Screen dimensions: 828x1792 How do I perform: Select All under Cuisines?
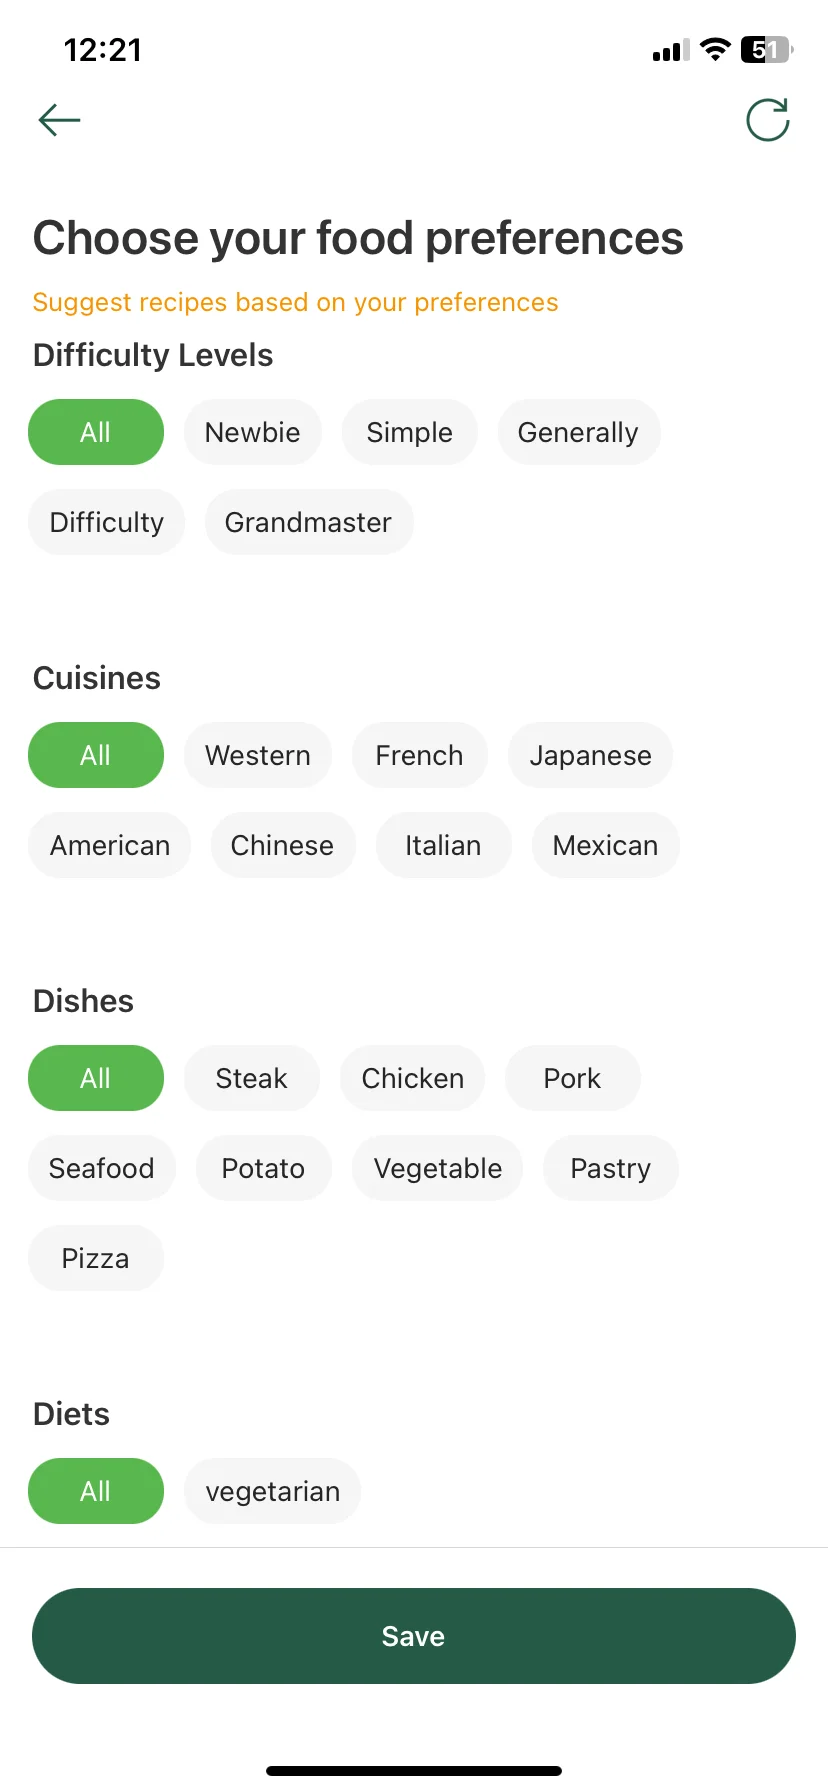pyautogui.click(x=95, y=755)
